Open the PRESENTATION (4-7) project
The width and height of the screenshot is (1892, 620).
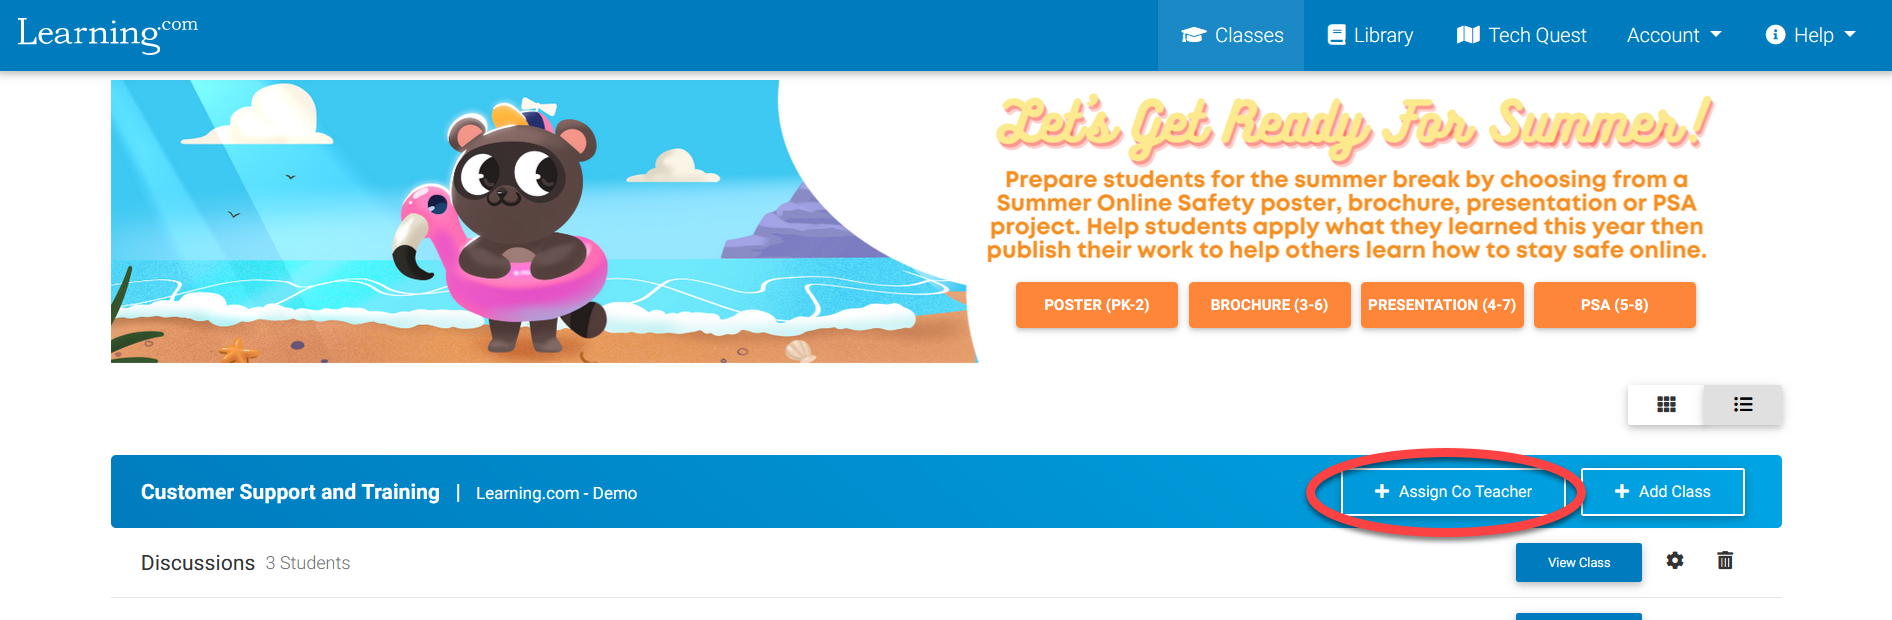(1442, 305)
